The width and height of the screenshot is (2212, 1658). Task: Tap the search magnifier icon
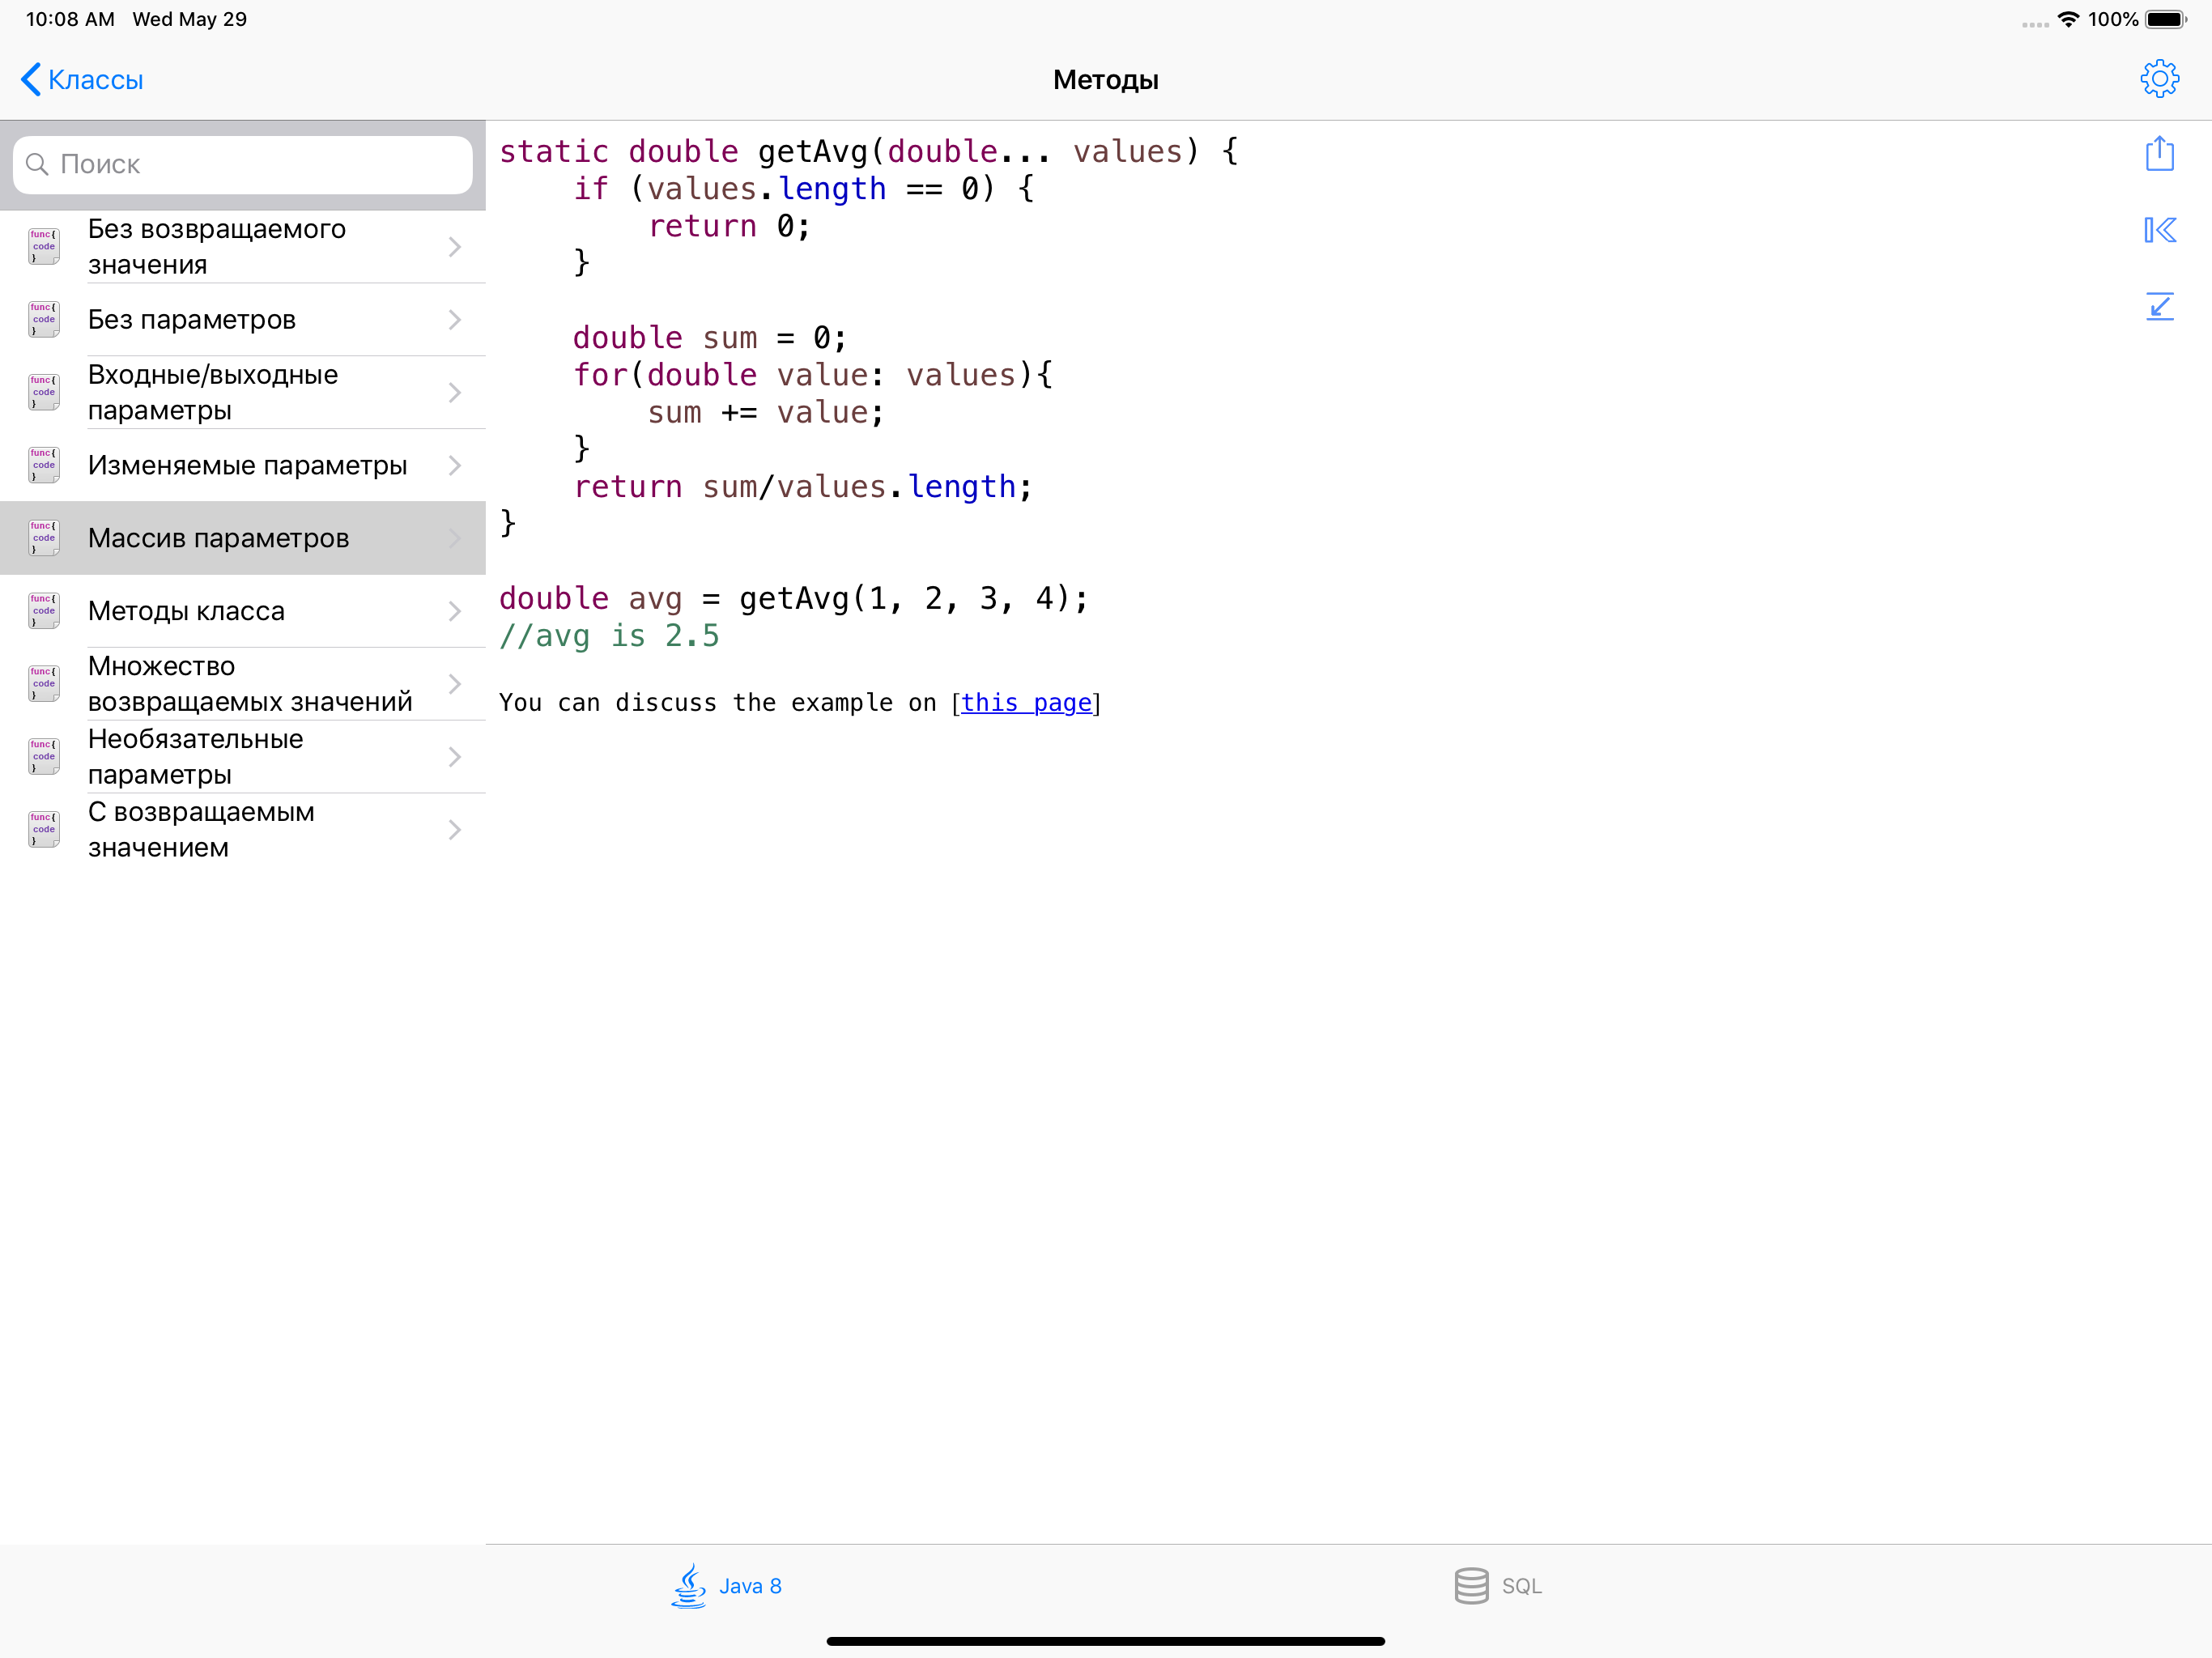click(x=37, y=164)
